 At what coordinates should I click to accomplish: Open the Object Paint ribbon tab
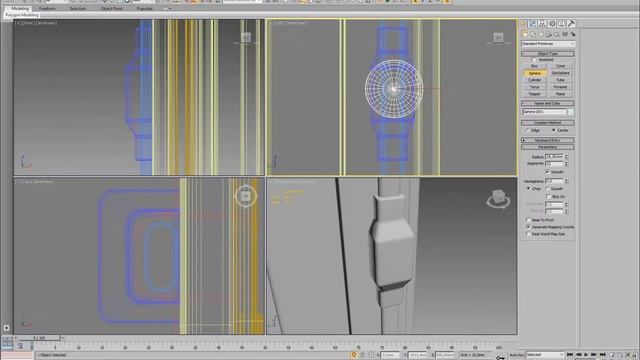tap(111, 9)
